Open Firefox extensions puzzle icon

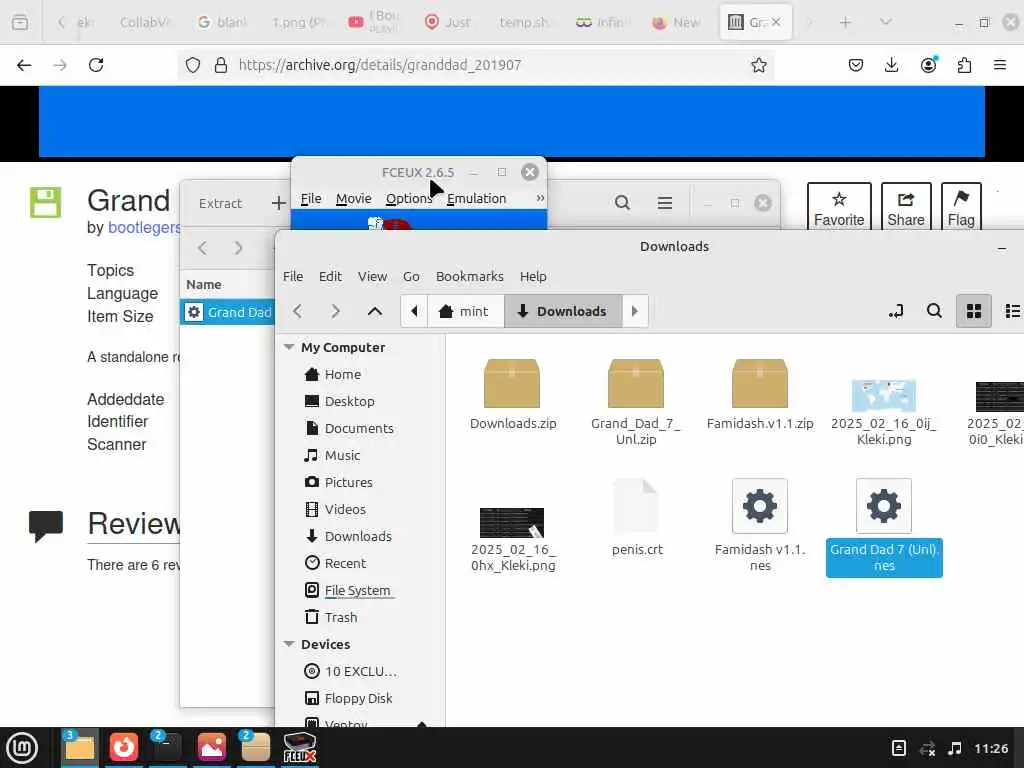pyautogui.click(x=964, y=65)
